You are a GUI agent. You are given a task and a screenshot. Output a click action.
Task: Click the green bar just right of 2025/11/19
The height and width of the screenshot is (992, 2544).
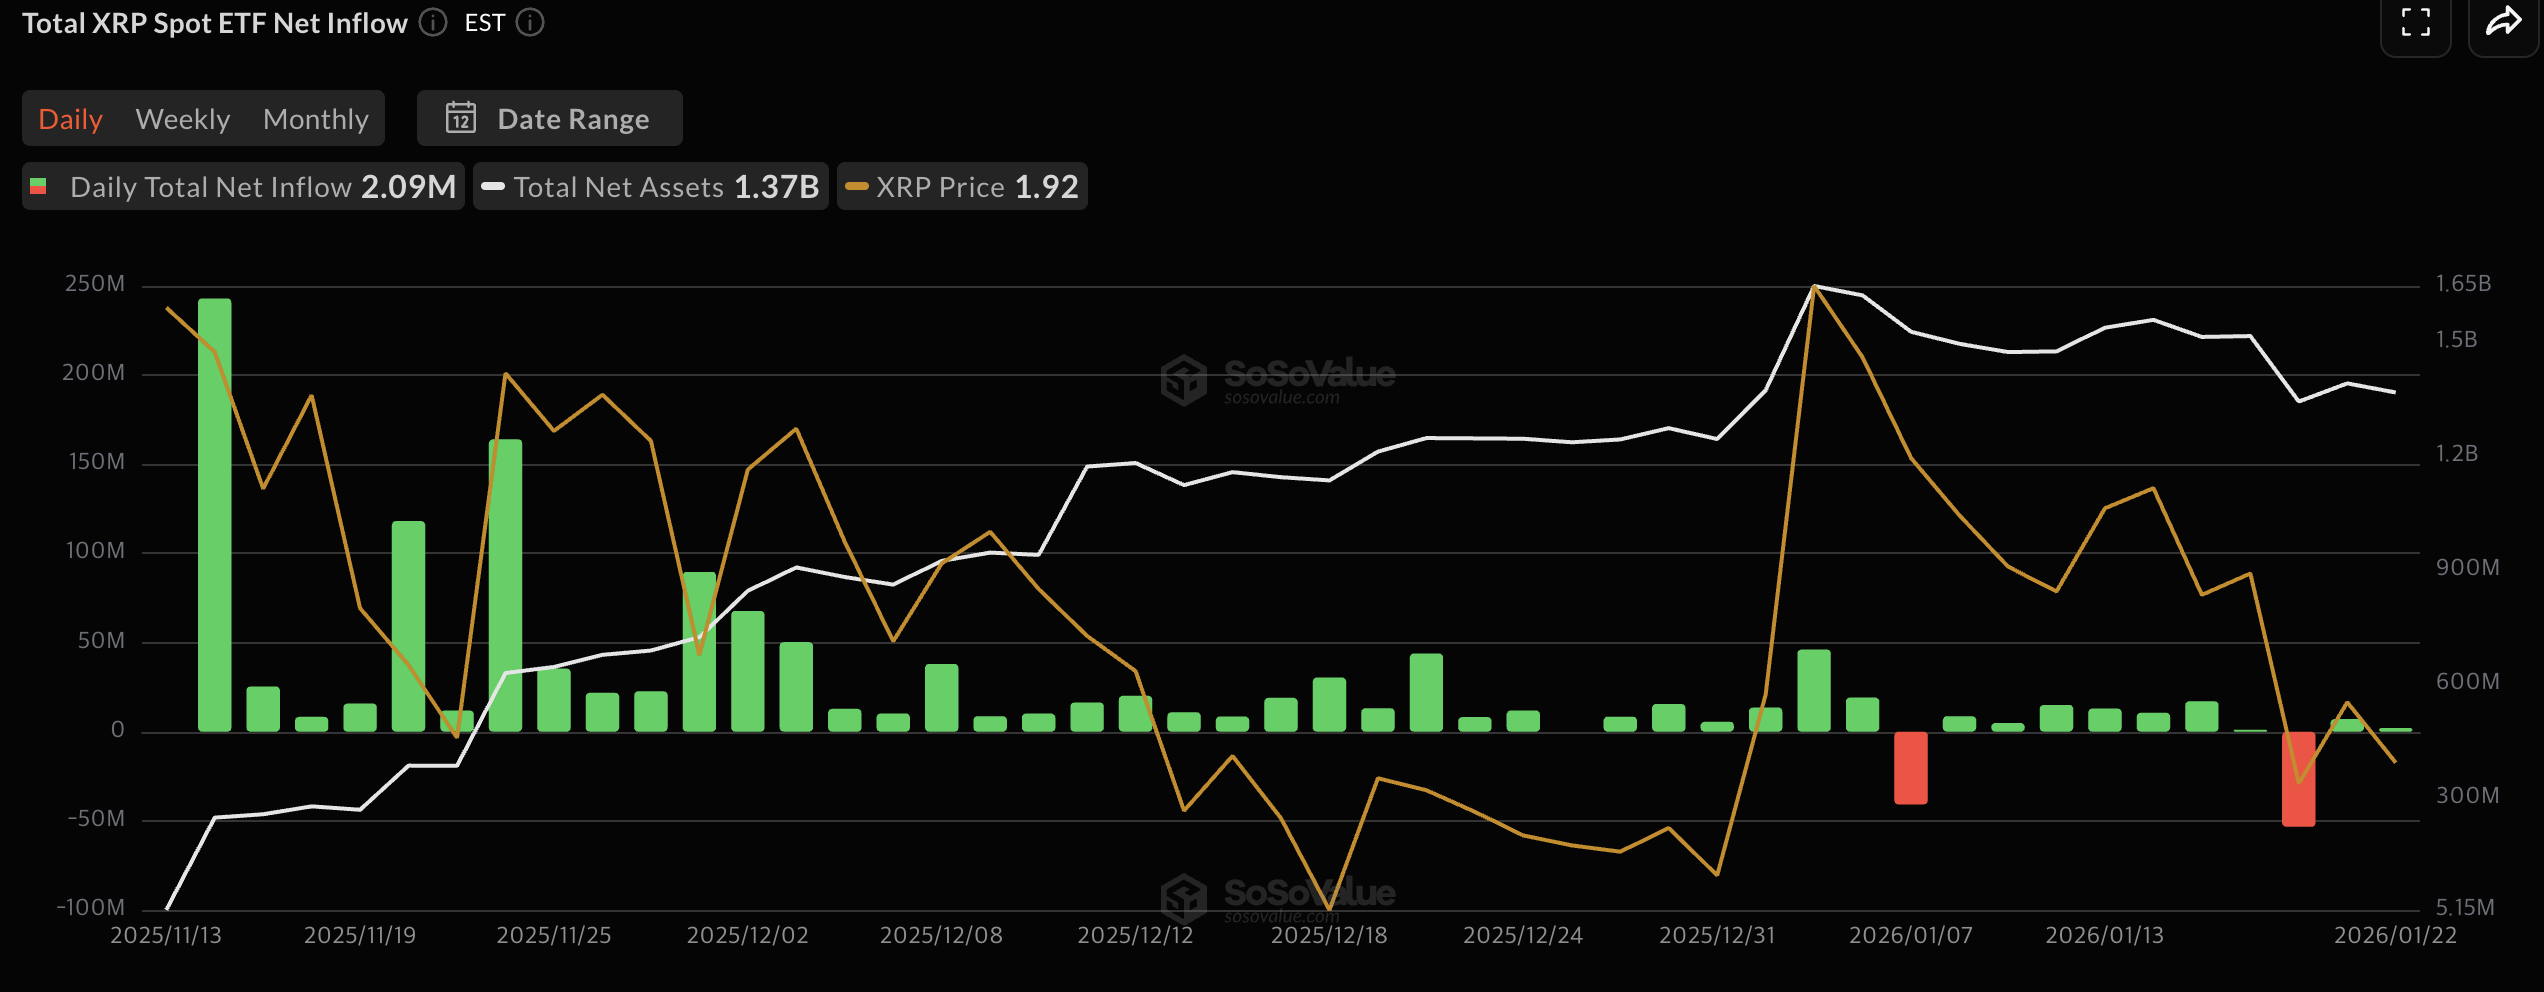click(408, 626)
